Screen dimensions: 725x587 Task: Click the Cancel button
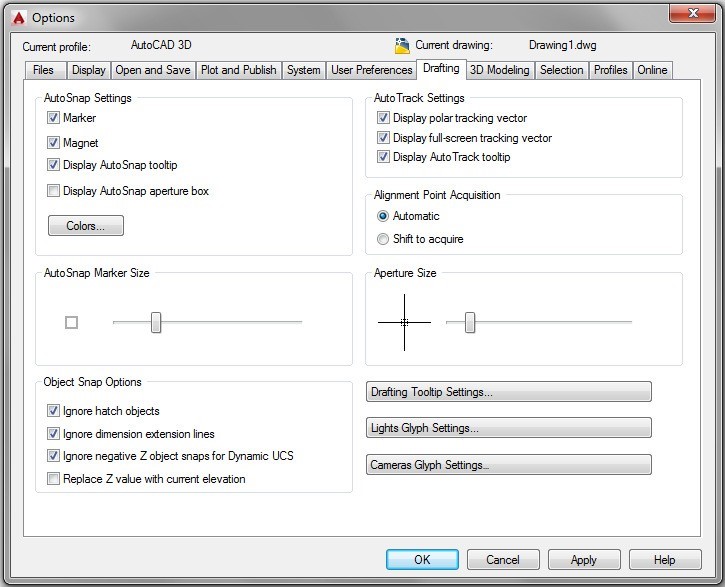tap(503, 560)
